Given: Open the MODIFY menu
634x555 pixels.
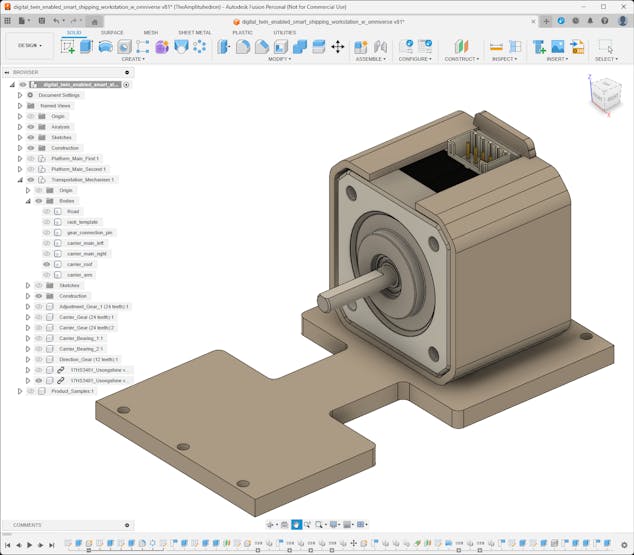Looking at the screenshot, I should (x=280, y=59).
